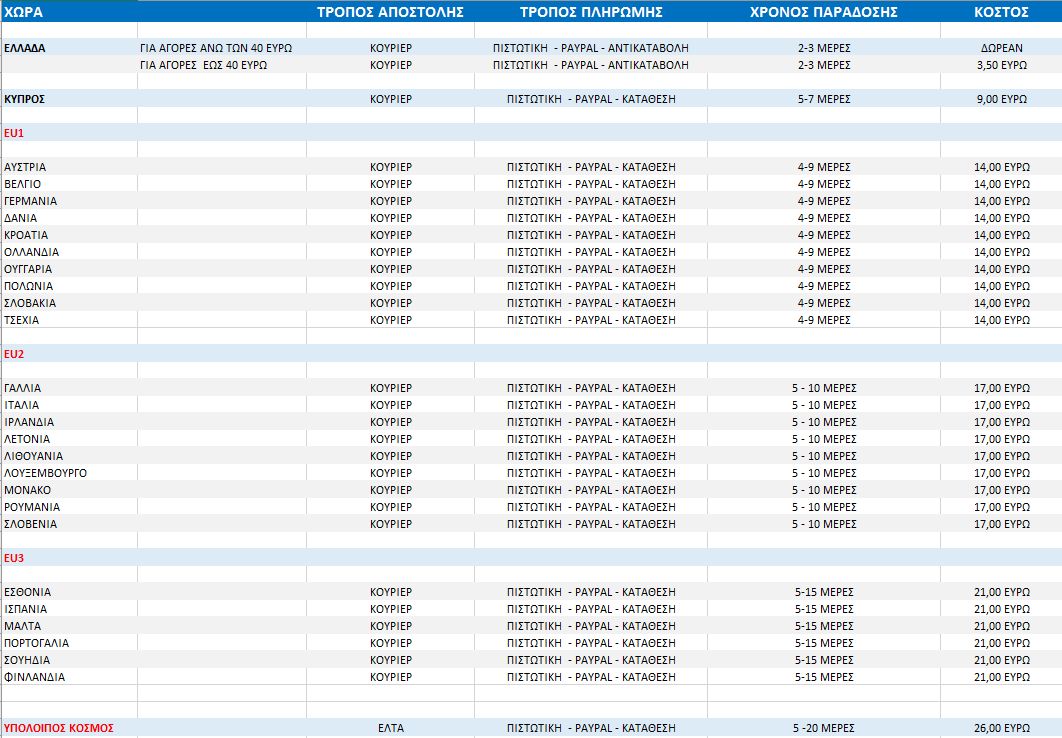Click the 17,00 ΕΥΡΩ cost in ΓΑΛΛΙΑ row
1062x738 pixels.
pos(1002,388)
